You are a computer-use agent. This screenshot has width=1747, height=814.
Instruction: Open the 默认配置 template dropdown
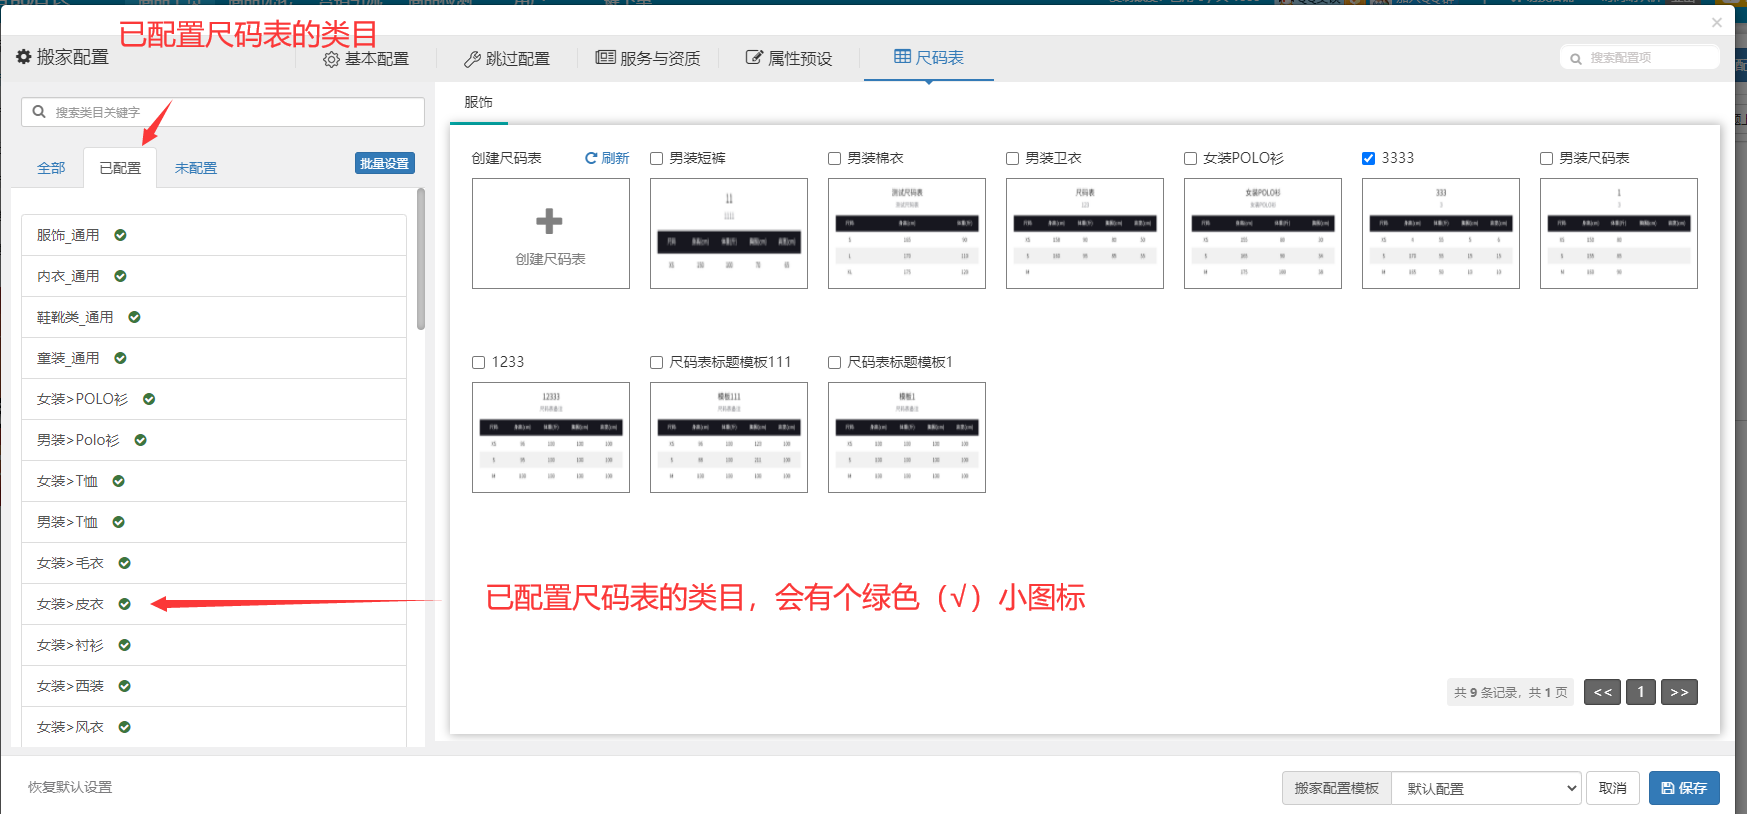[x=1485, y=788]
